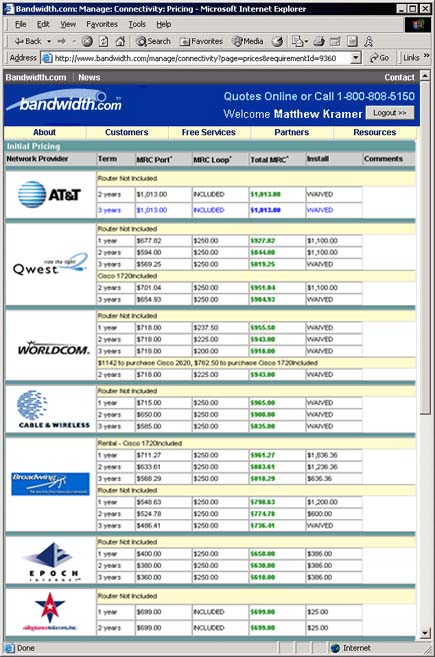Click the Done status bar page icon

pos(9,648)
